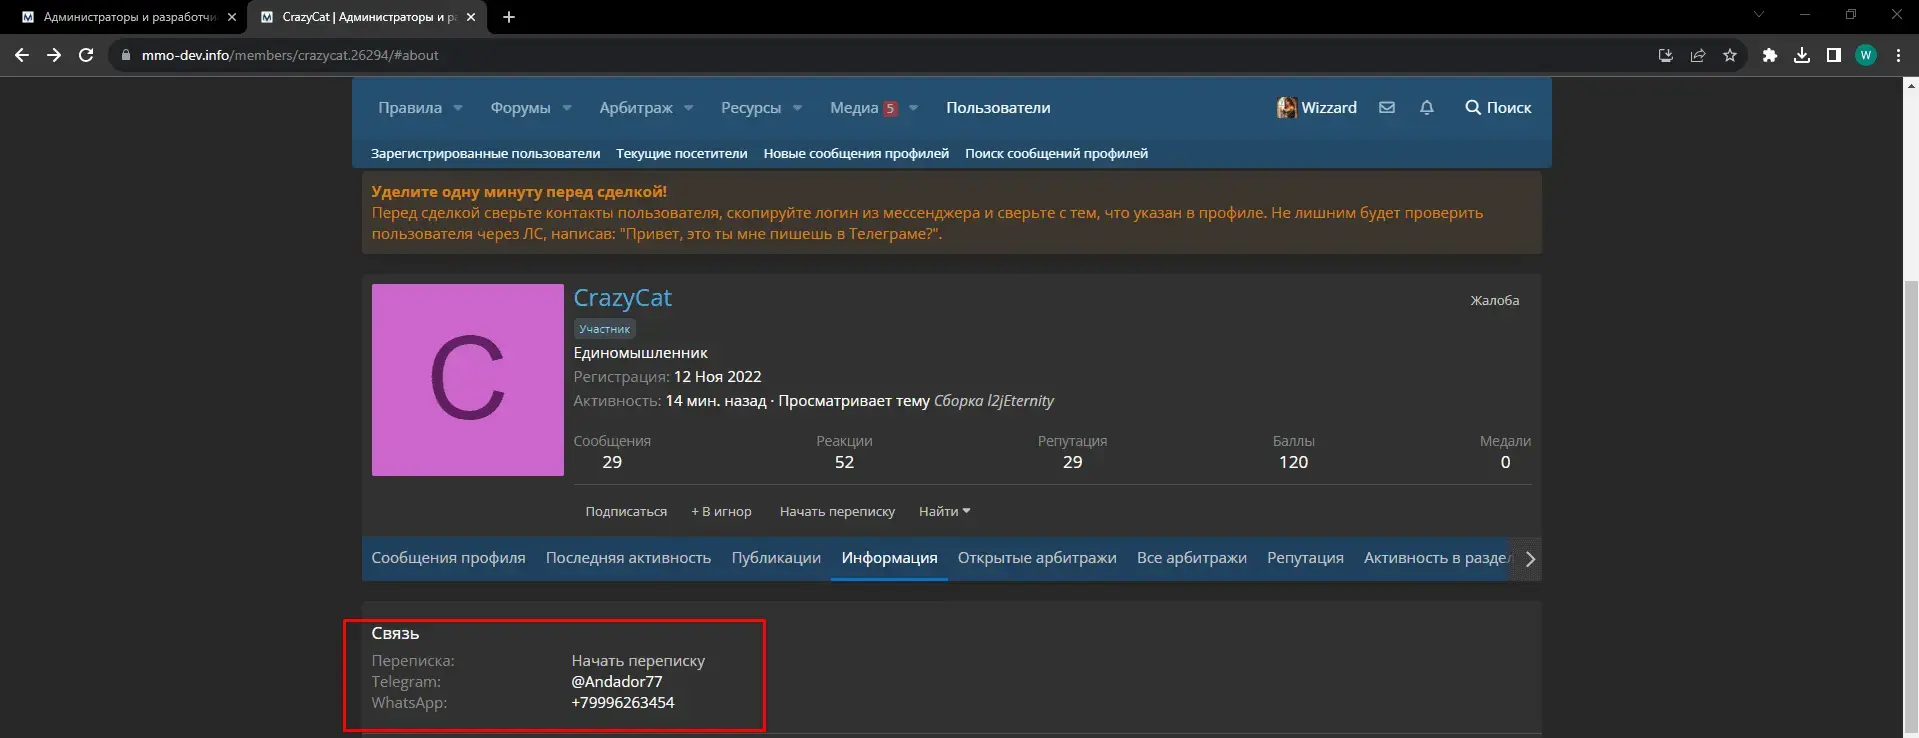Click the Баллы count 120
The width and height of the screenshot is (1919, 738).
1293,462
